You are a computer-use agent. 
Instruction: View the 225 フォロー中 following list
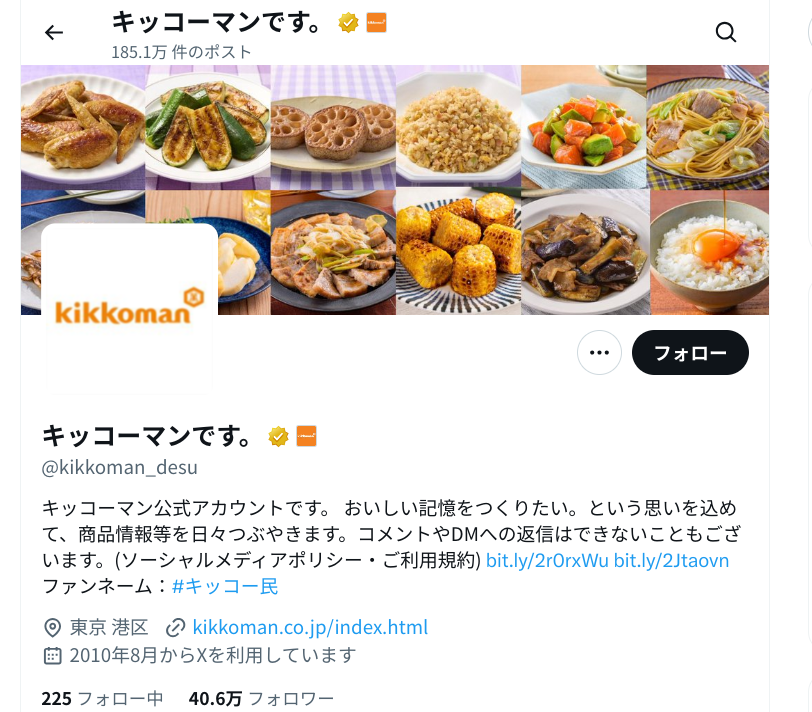click(x=103, y=699)
